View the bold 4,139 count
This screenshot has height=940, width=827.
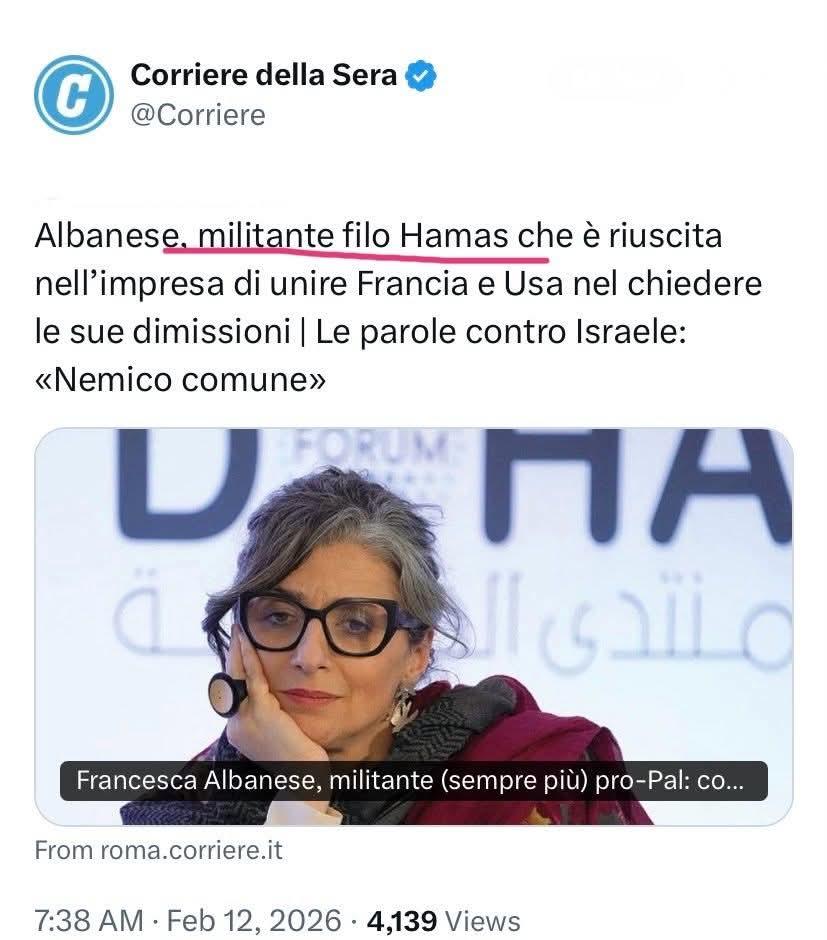click(x=402, y=920)
